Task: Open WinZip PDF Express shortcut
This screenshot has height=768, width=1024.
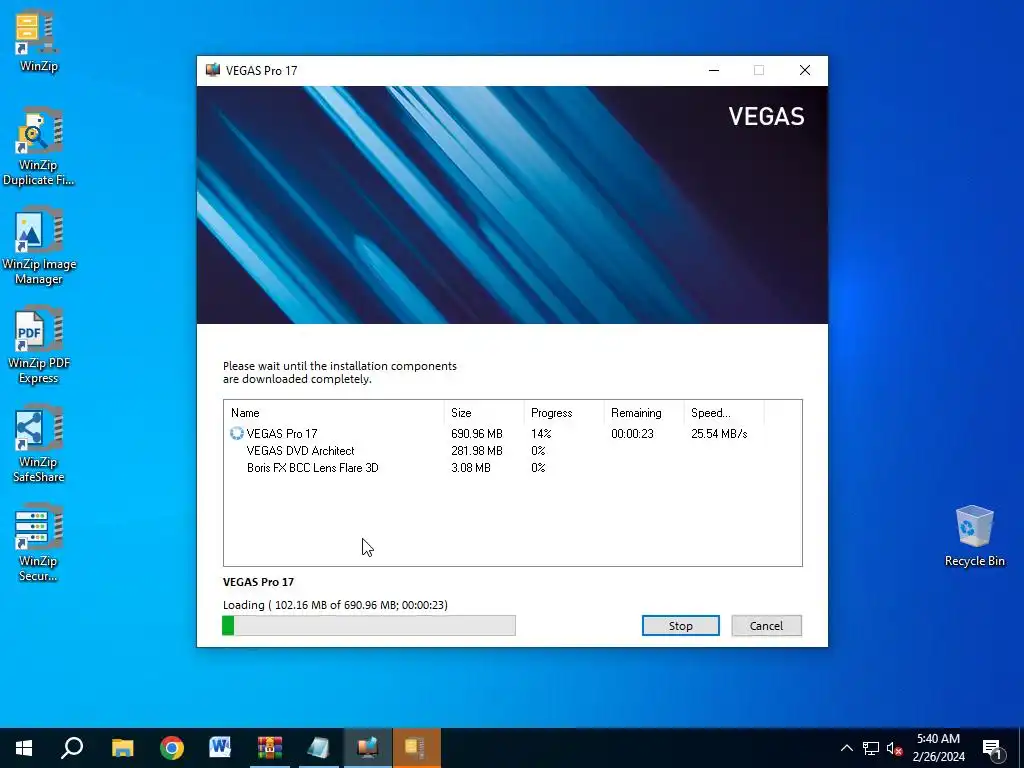Action: [x=39, y=344]
